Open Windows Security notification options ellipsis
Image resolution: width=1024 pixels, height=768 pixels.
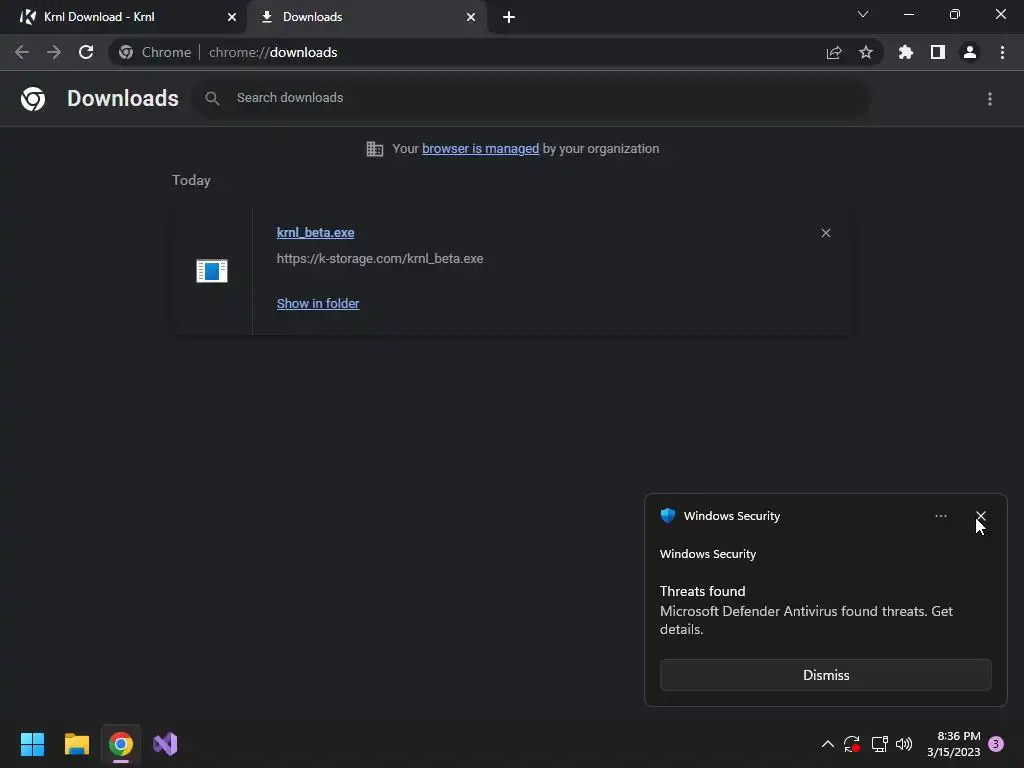coord(941,516)
